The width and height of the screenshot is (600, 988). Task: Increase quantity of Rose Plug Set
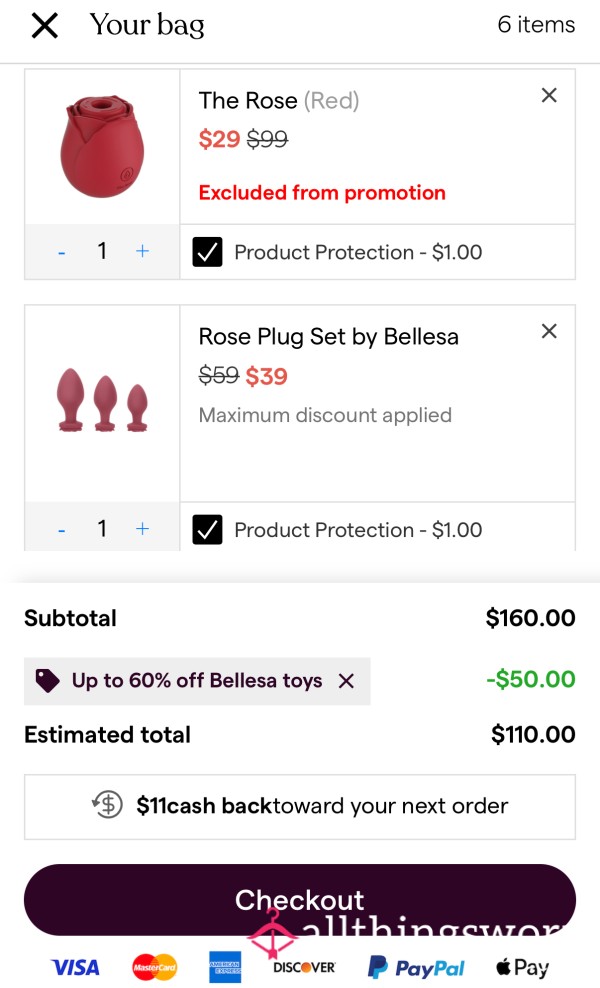point(142,529)
